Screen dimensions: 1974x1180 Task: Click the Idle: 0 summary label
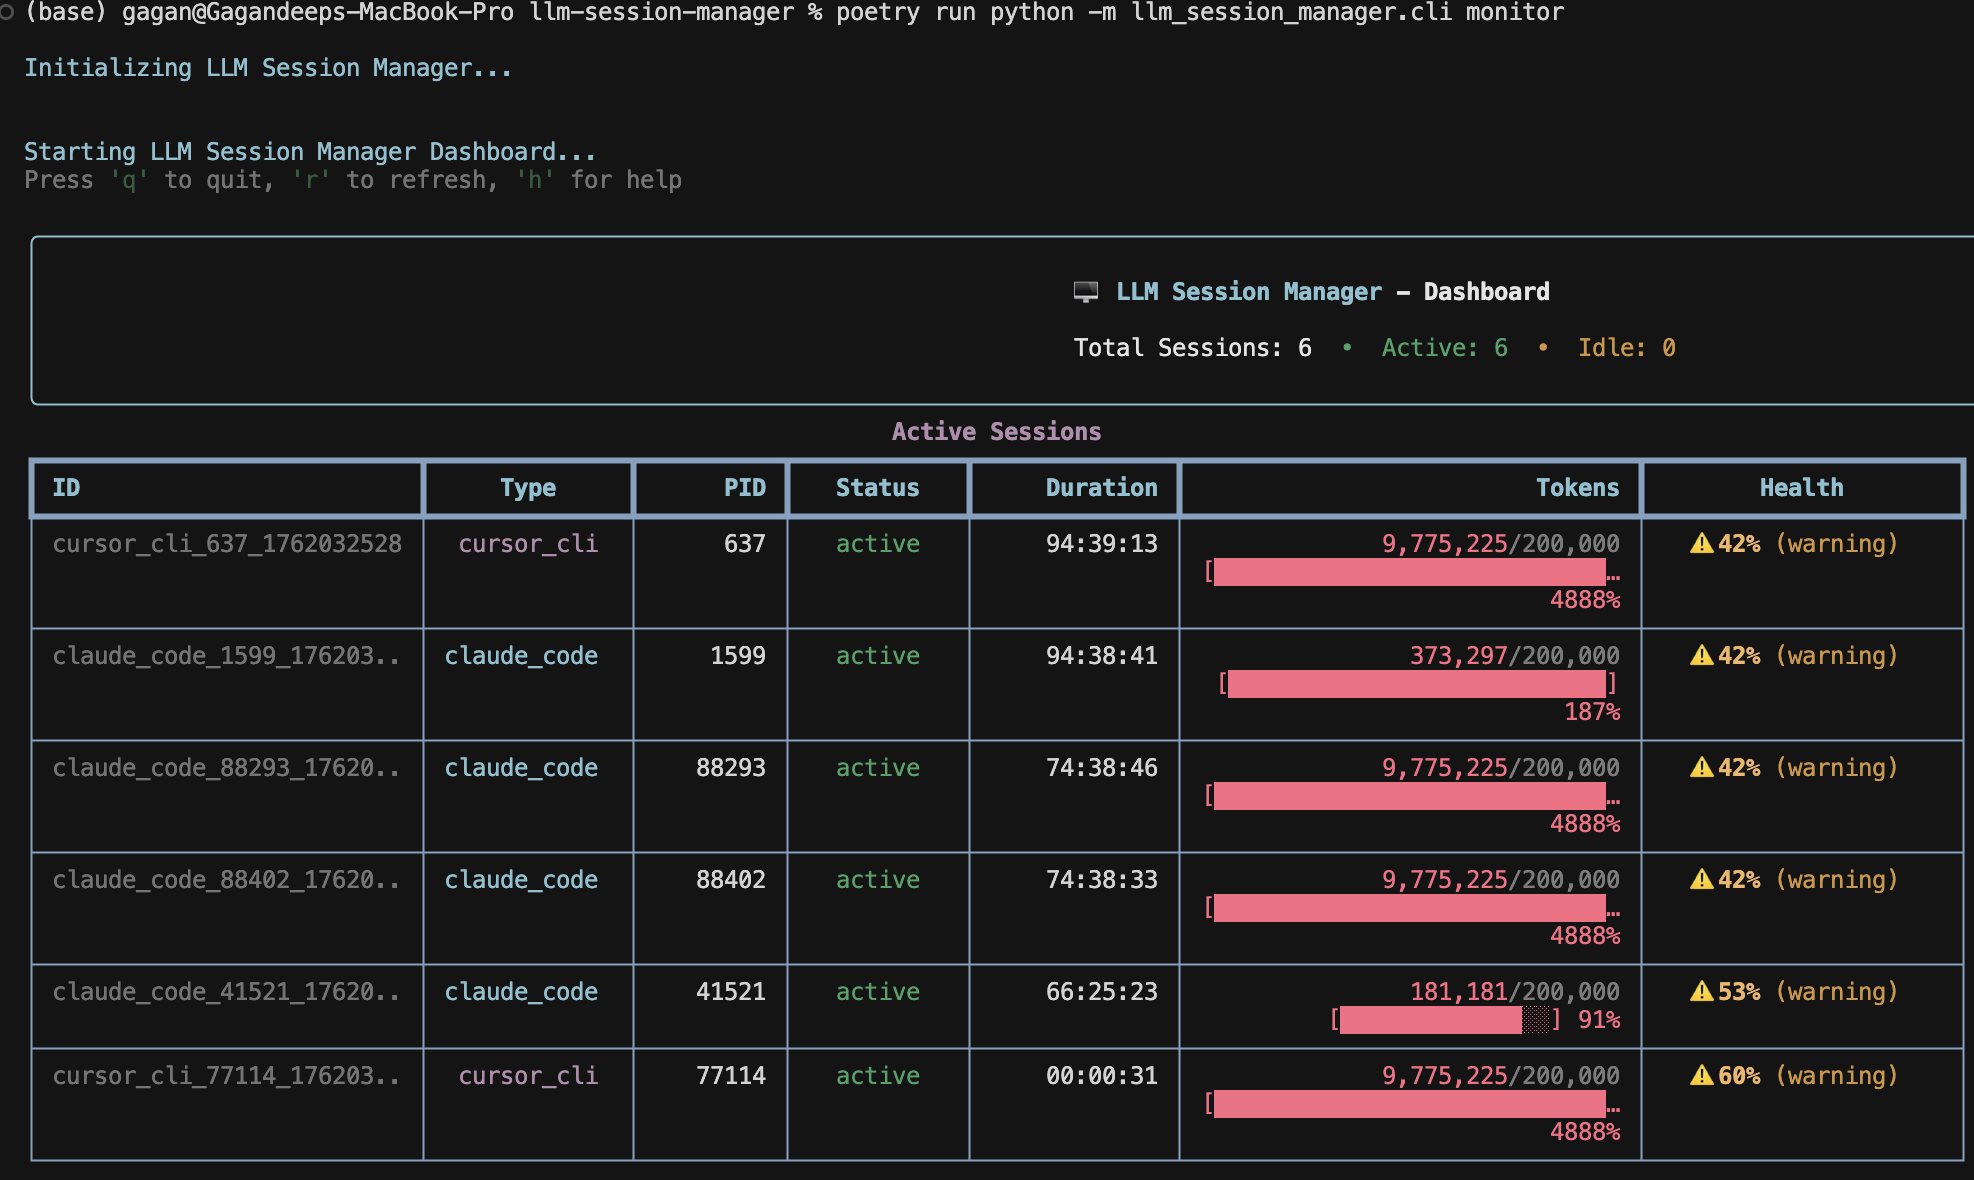tap(1626, 348)
